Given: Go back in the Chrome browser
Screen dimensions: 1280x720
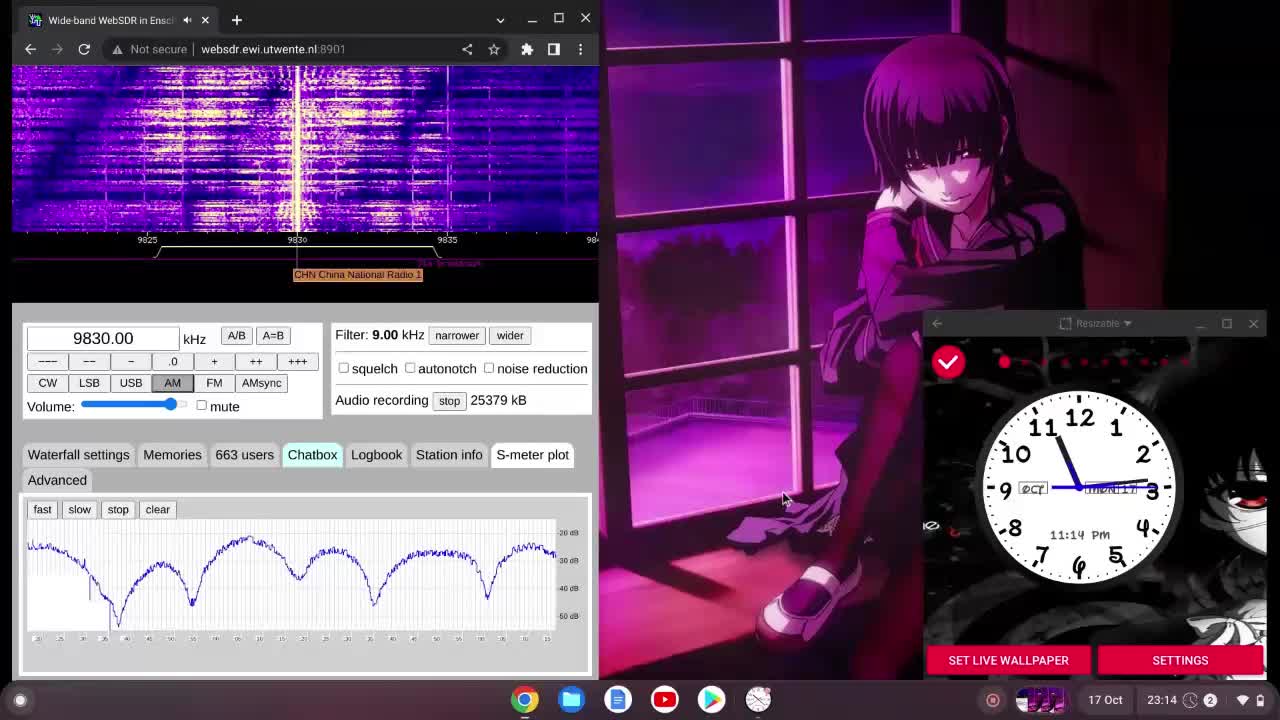Looking at the screenshot, I should [x=30, y=49].
